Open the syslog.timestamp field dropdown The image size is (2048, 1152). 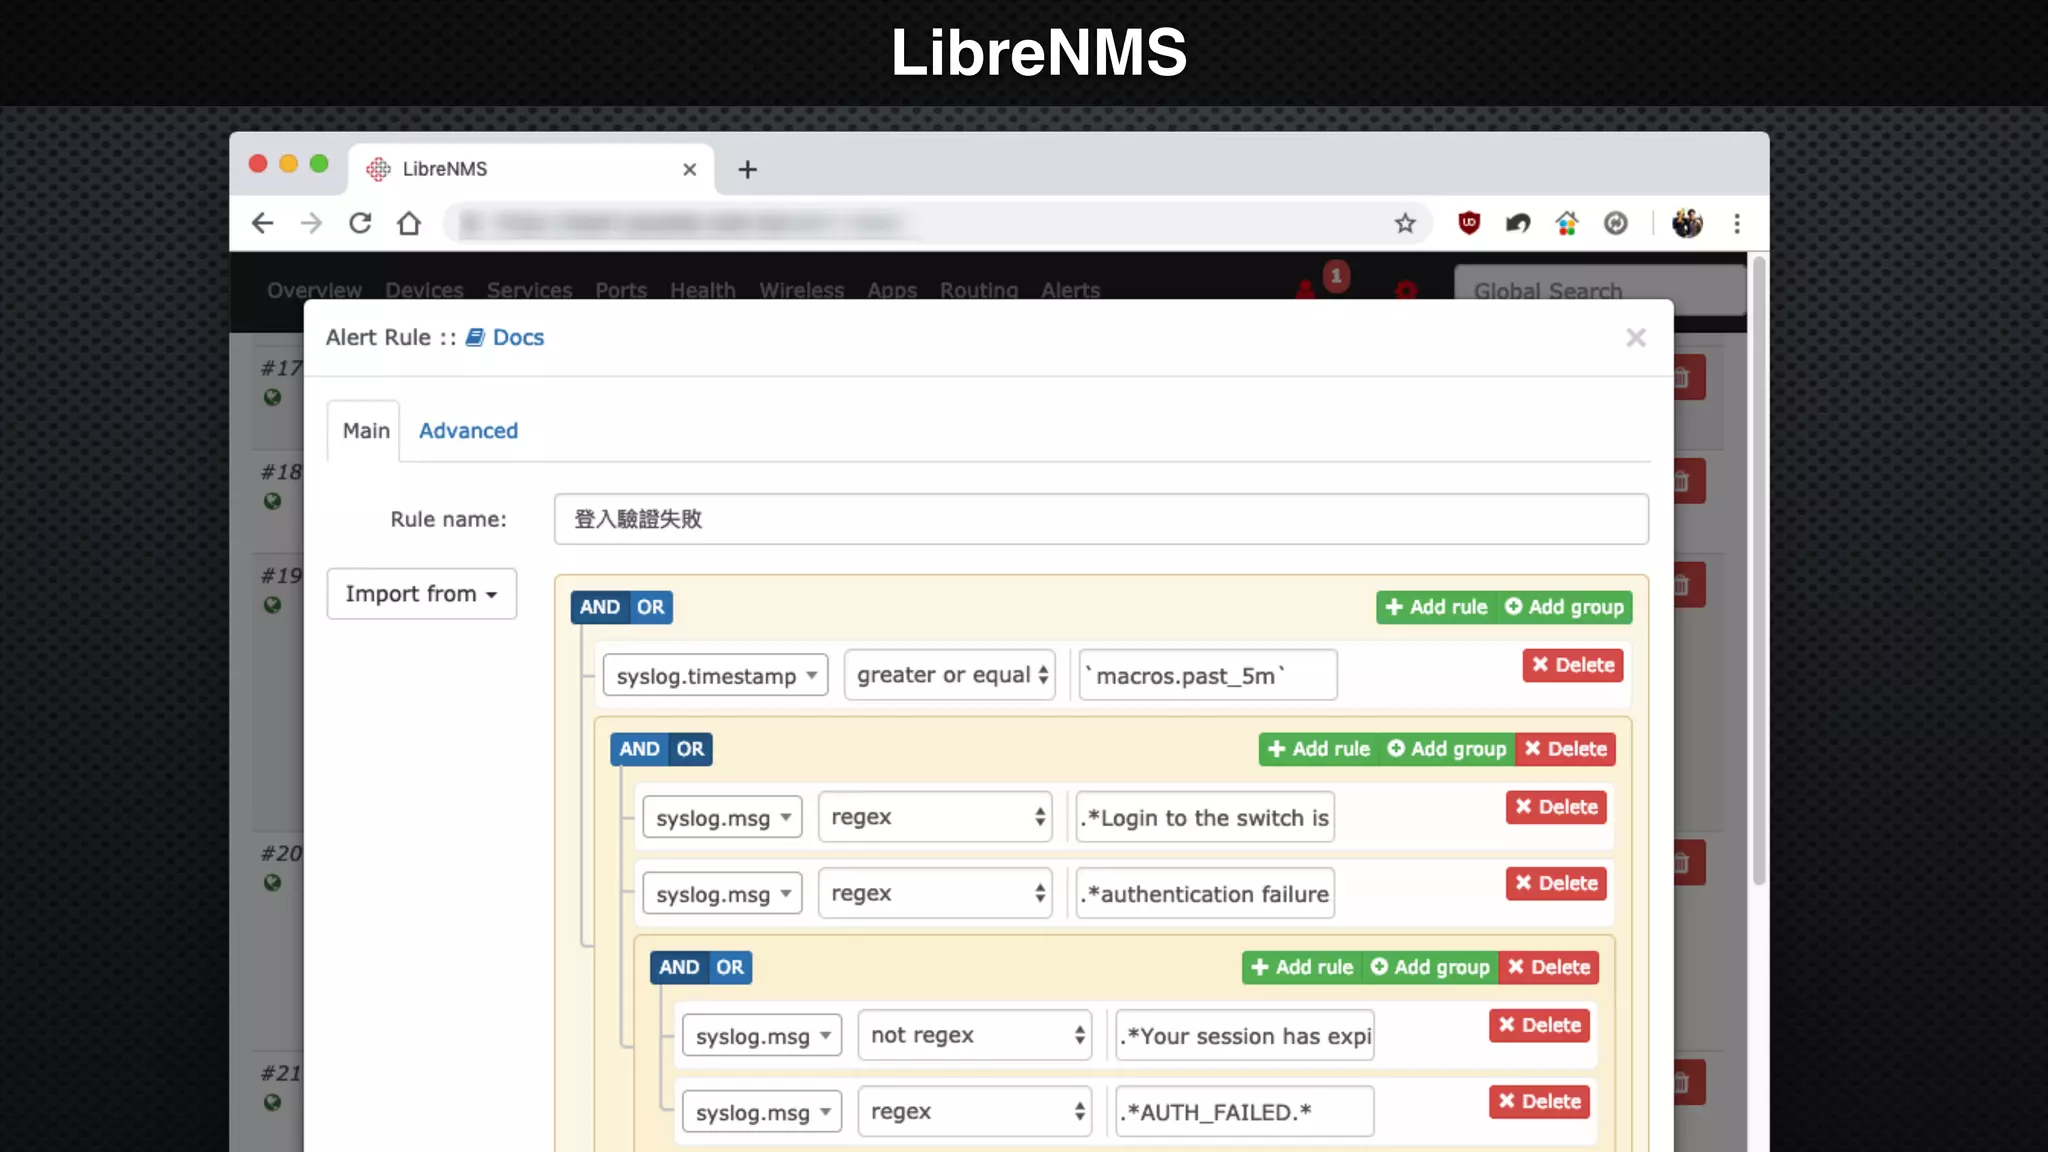click(715, 675)
